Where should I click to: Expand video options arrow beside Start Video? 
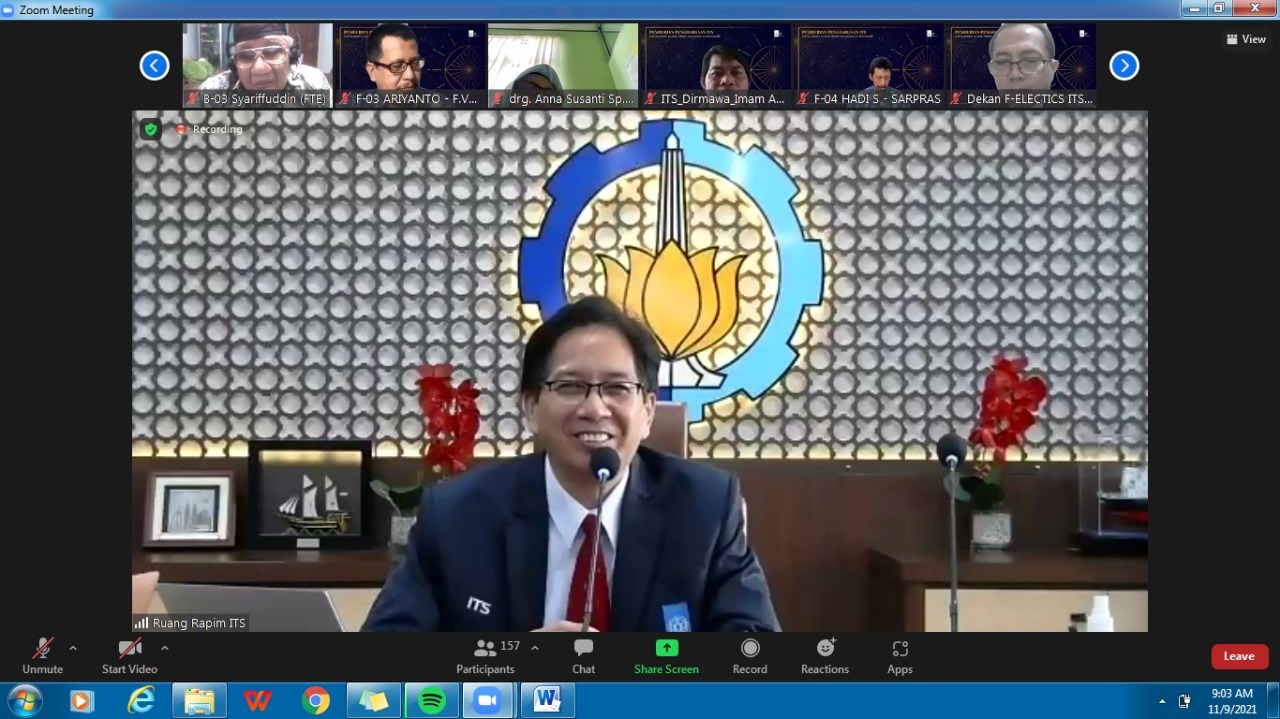tap(165, 648)
